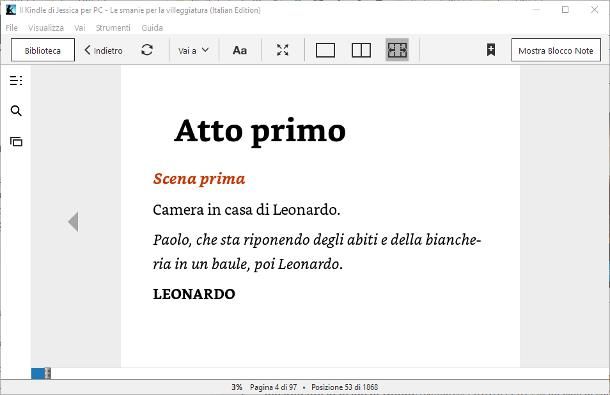The image size is (610, 395).
Task: Open the Strumenti menu
Action: pos(113,28)
